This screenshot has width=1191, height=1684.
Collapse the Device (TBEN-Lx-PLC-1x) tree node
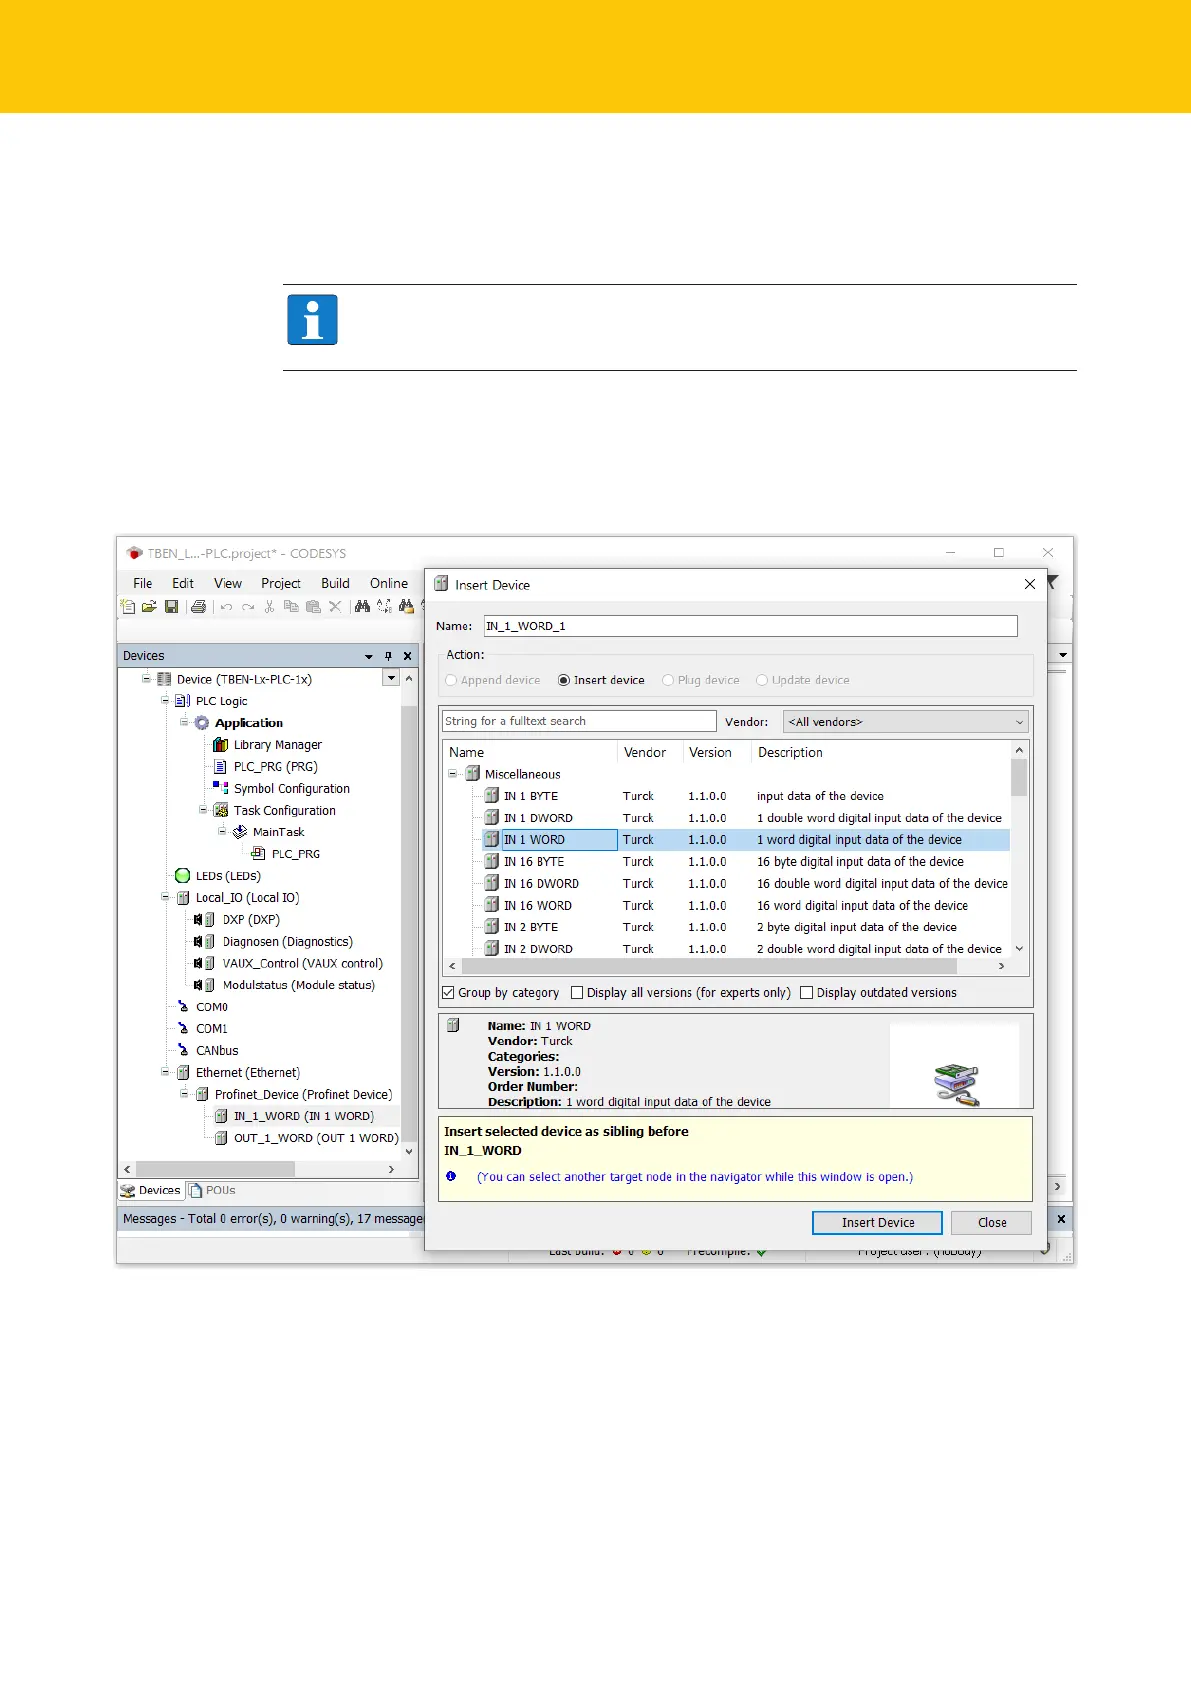point(146,679)
